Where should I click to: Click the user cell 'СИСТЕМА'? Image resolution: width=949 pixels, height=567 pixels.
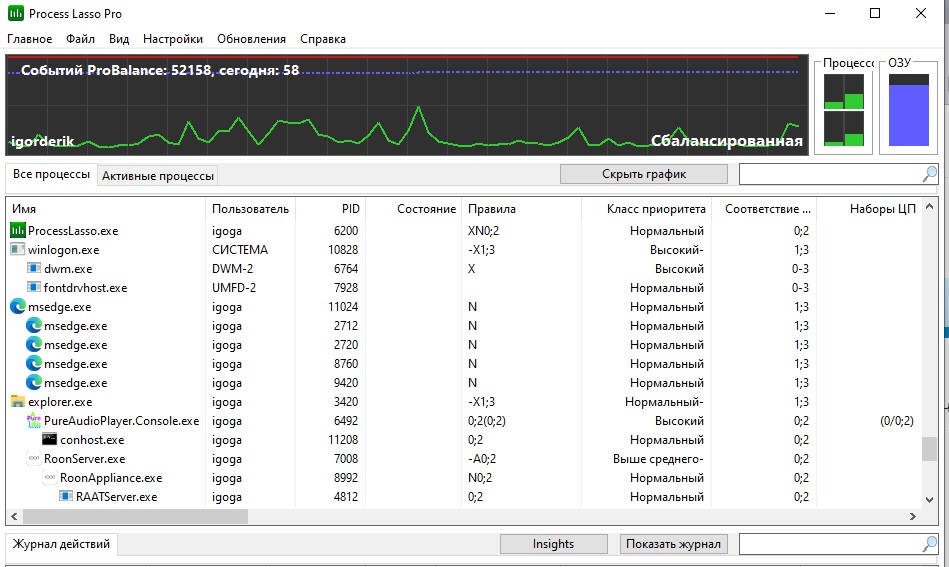click(240, 250)
